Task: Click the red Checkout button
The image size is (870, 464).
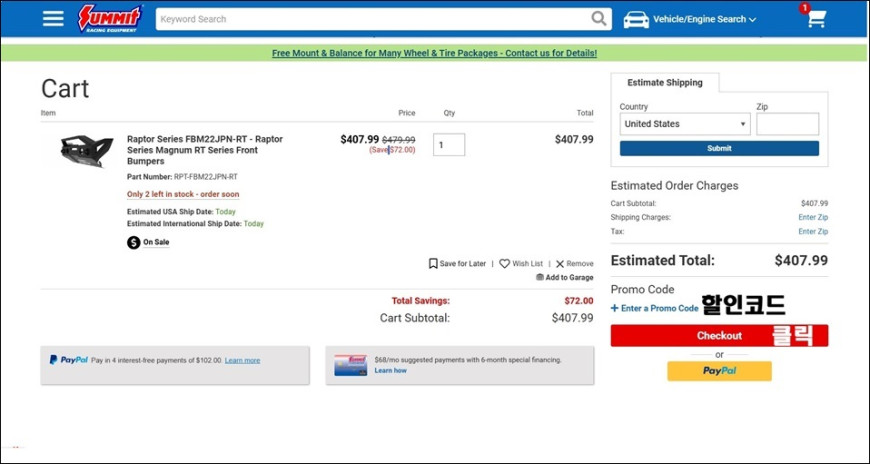Action: pos(719,335)
